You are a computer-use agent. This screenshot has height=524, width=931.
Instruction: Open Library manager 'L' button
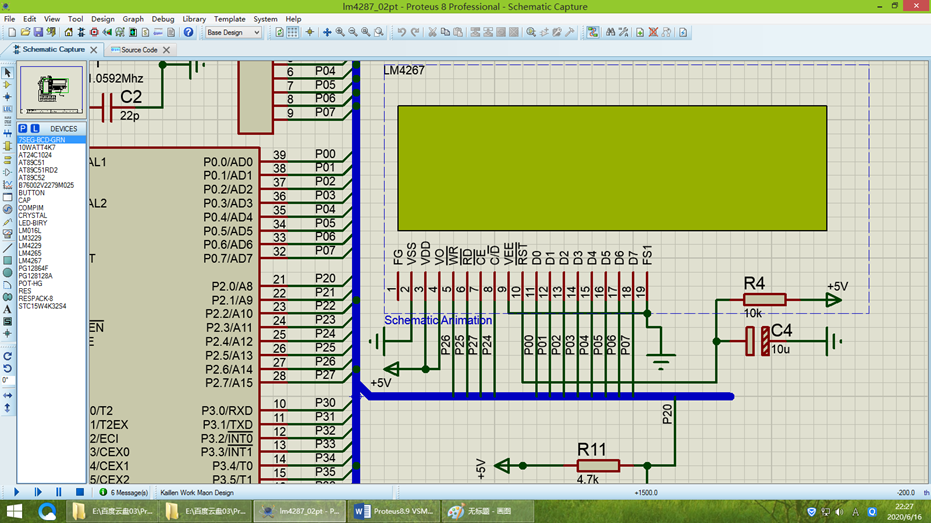(x=35, y=128)
